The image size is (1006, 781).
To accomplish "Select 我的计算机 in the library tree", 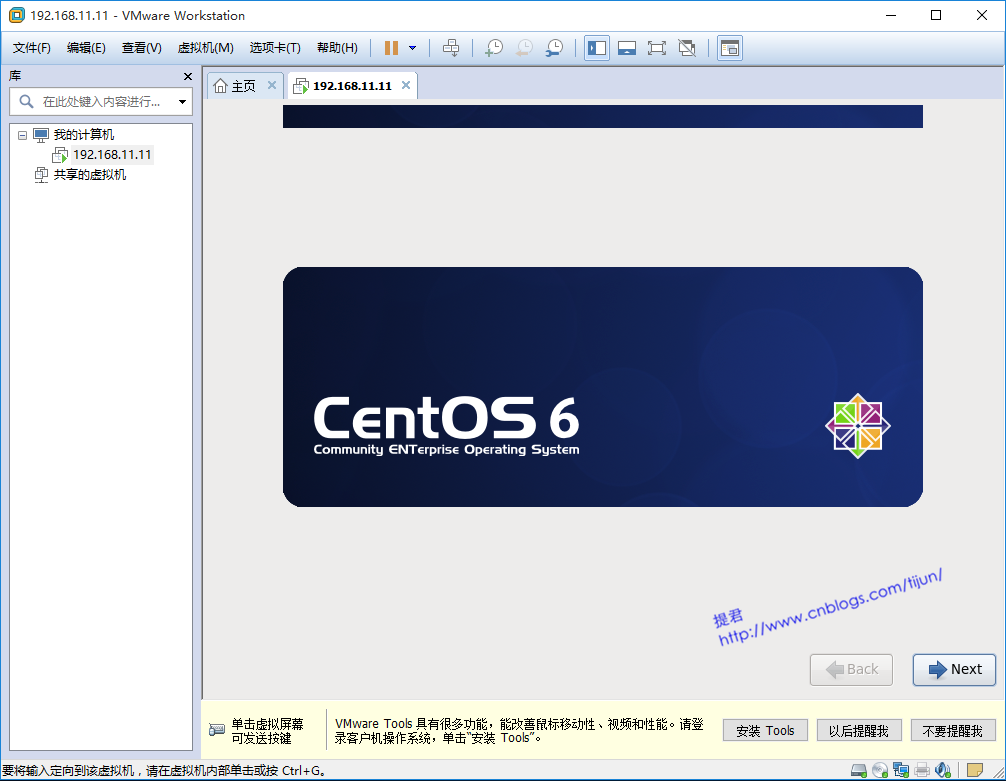I will pyautogui.click(x=83, y=135).
